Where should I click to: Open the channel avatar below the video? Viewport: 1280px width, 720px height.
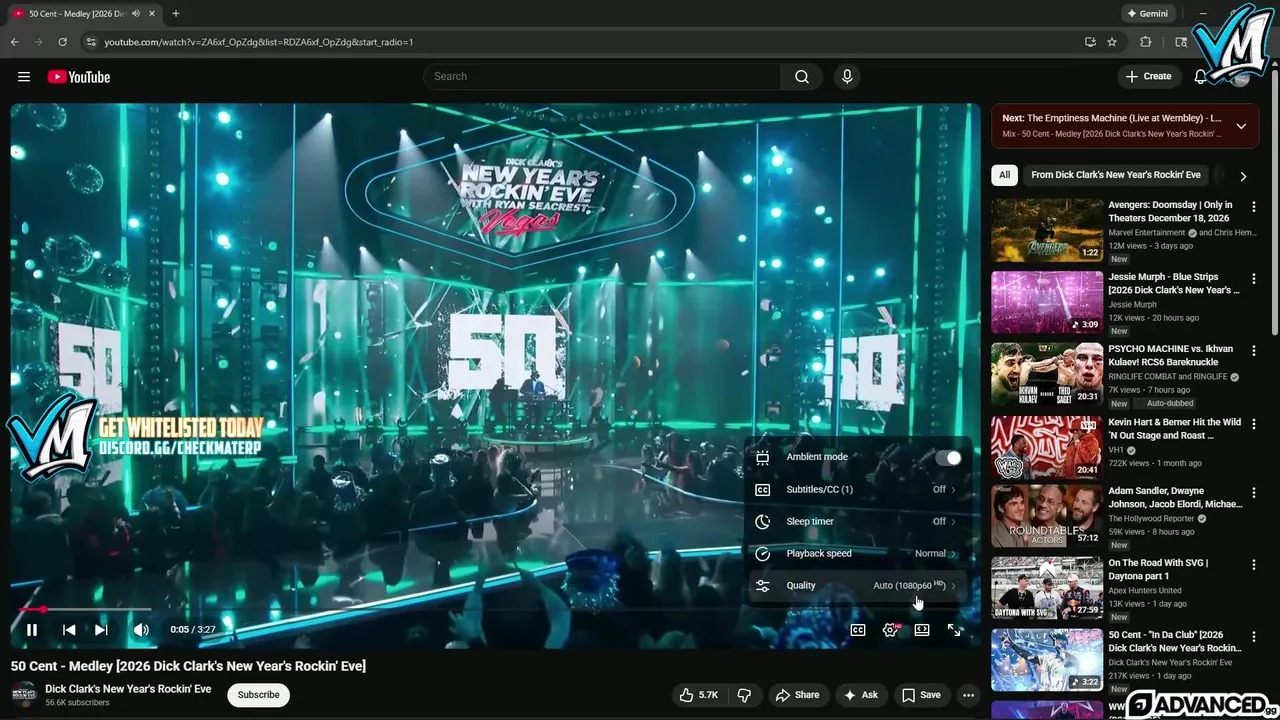coord(23,694)
